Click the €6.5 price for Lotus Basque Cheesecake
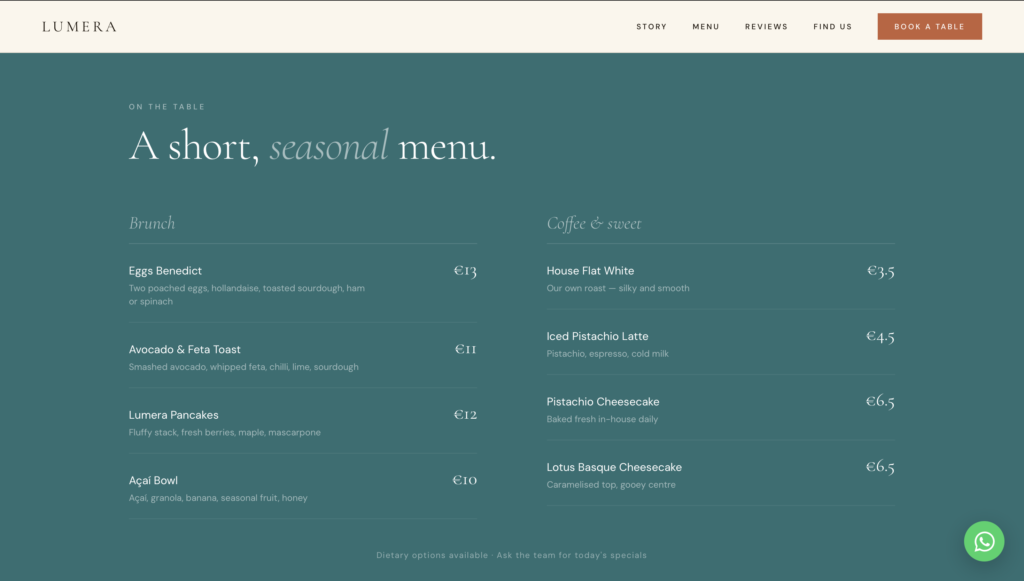The image size is (1024, 581). click(880, 466)
